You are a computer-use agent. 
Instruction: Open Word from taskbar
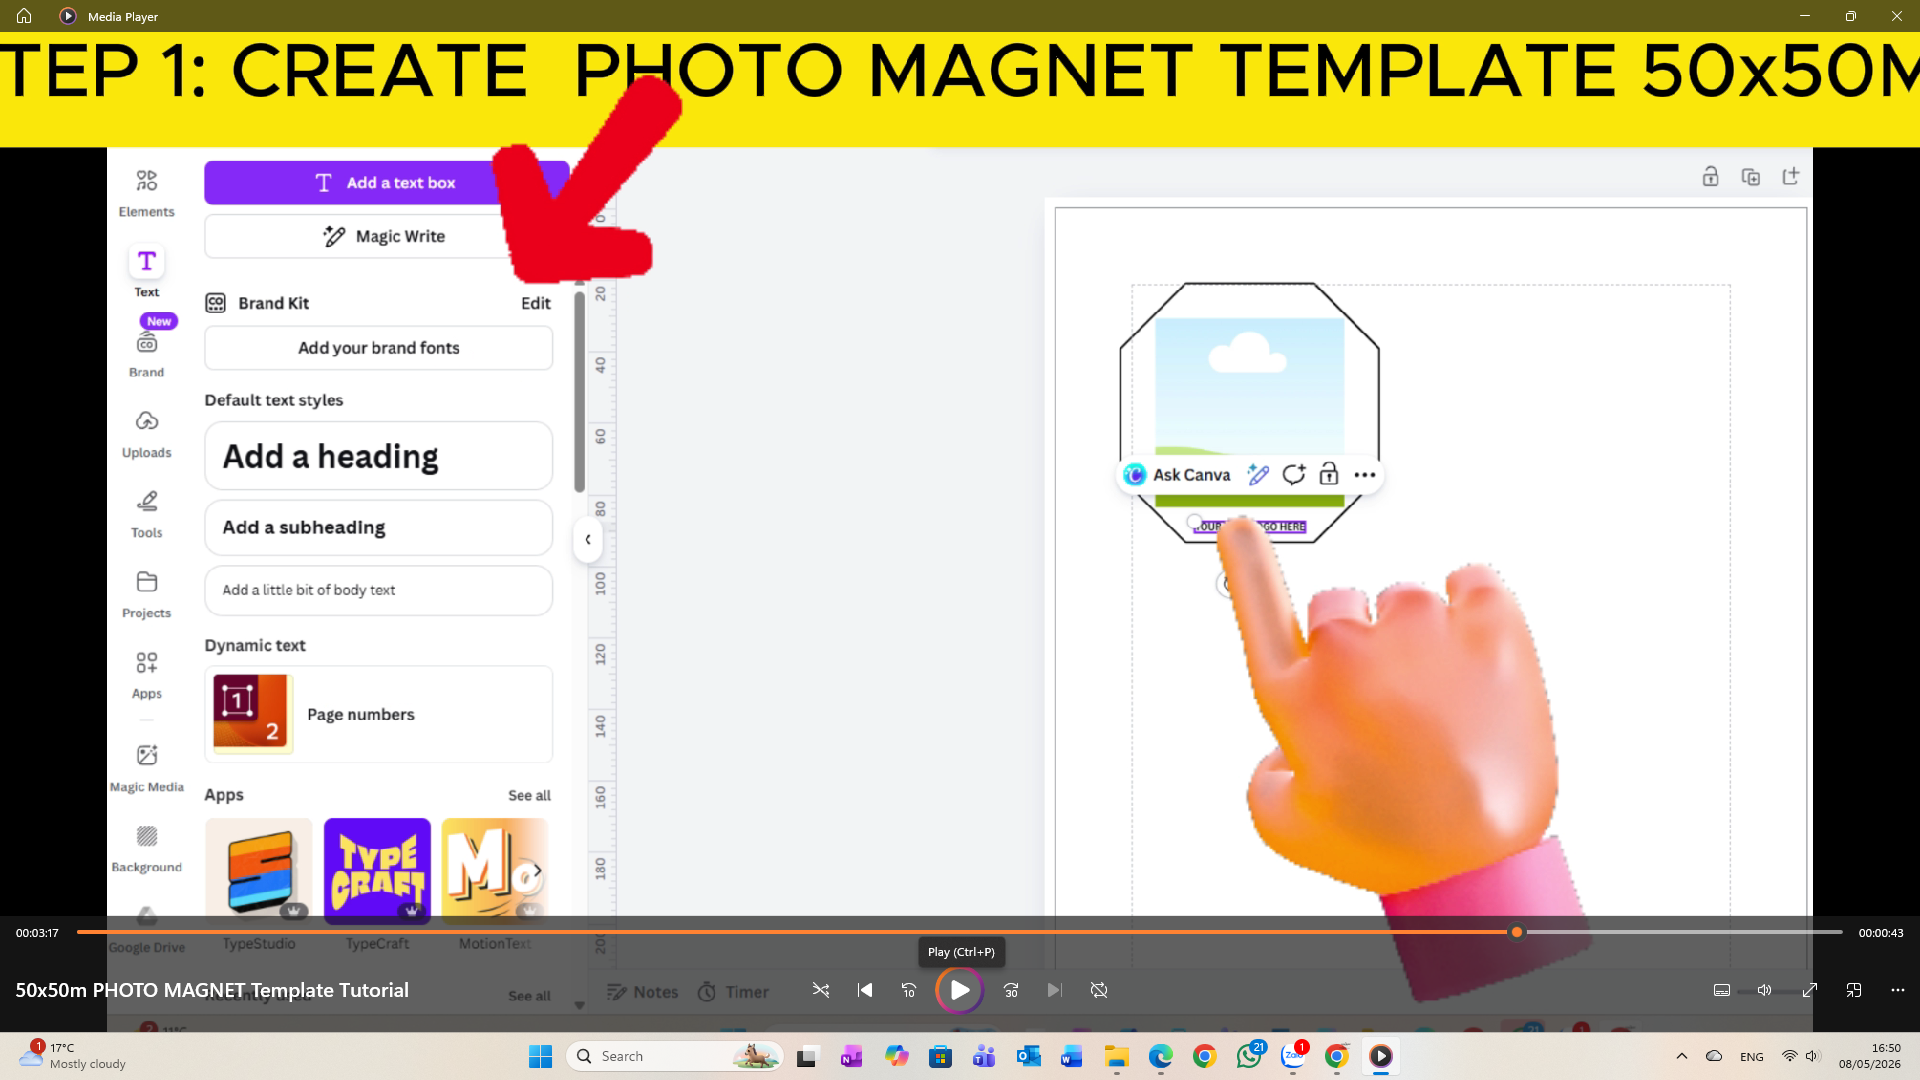(1071, 1056)
